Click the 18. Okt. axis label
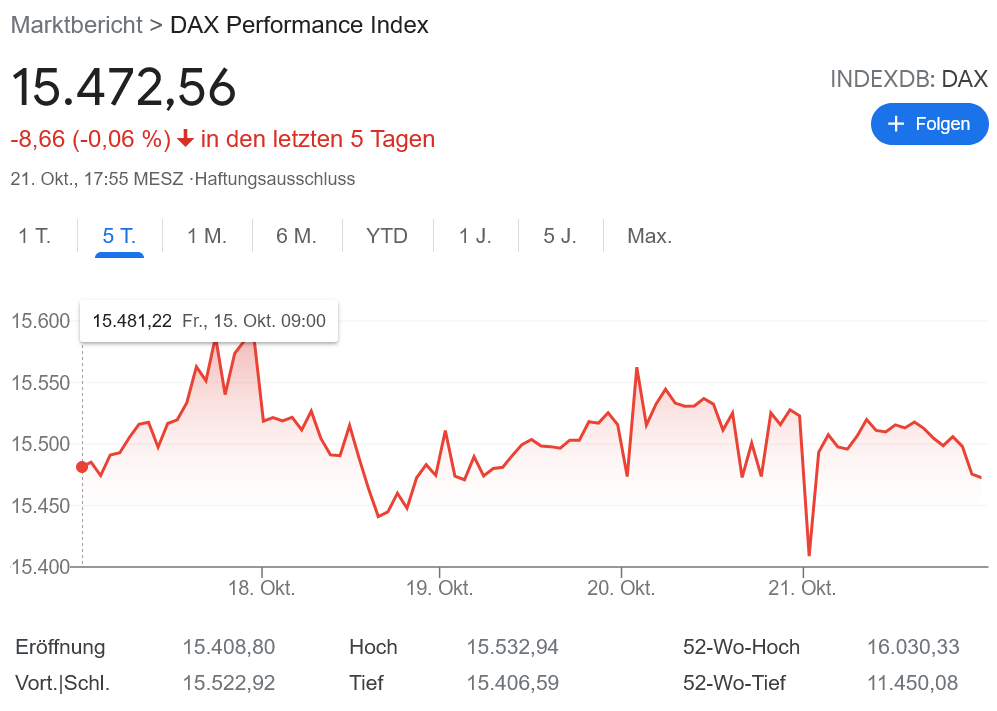 click(x=262, y=588)
